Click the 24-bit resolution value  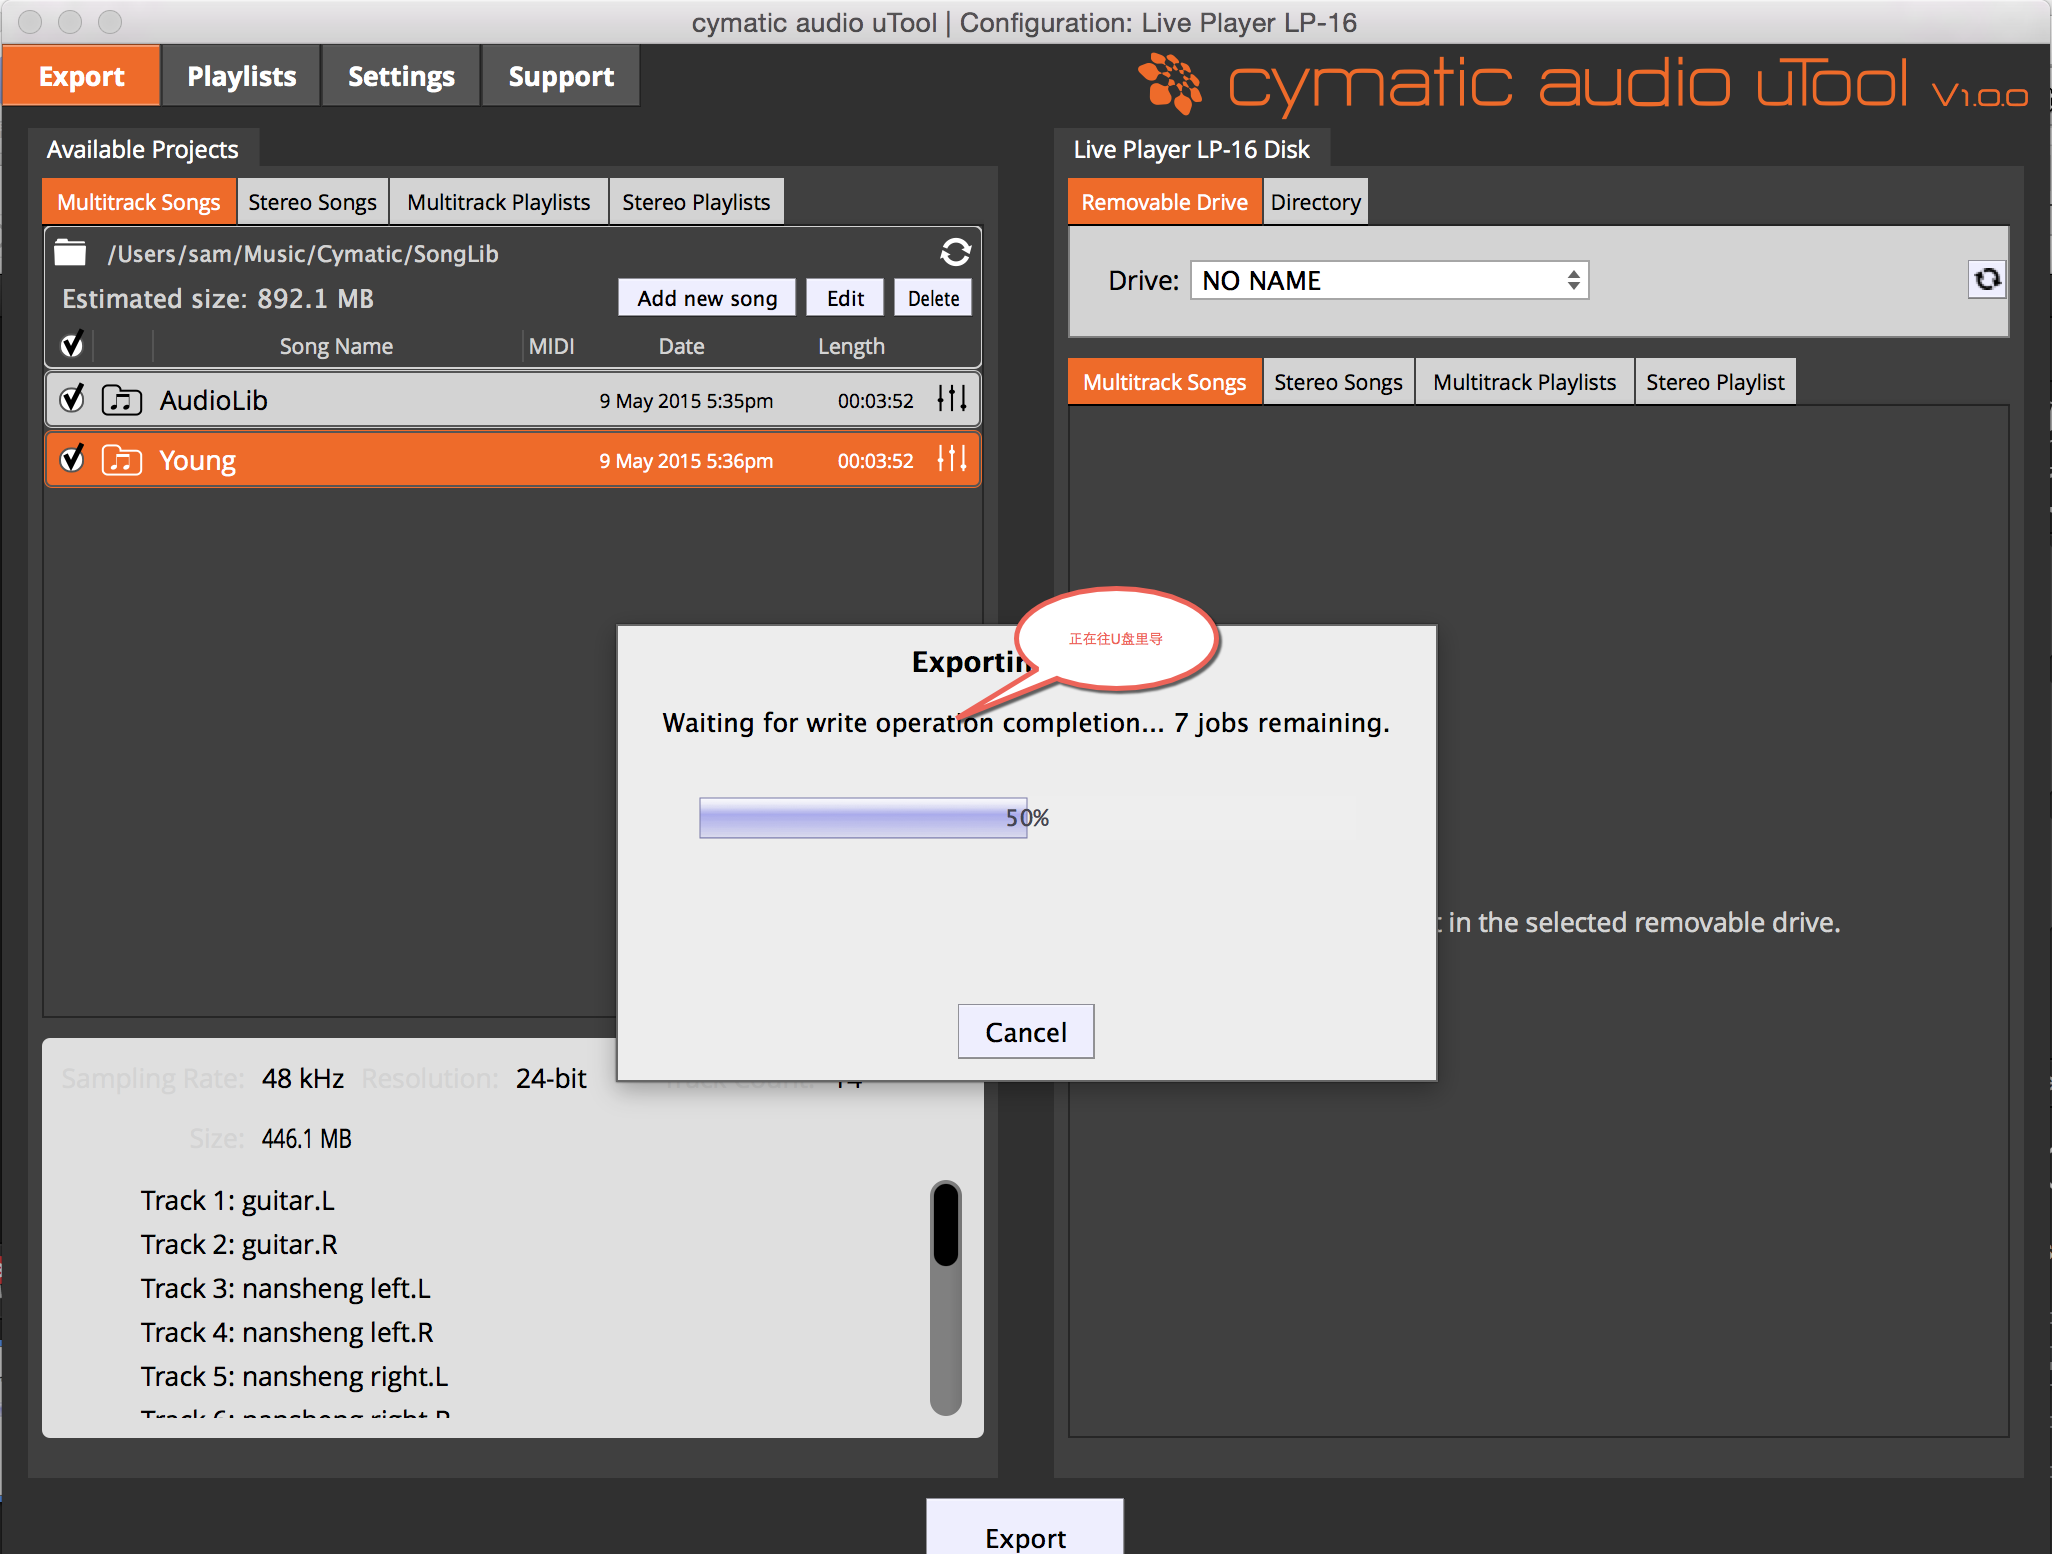551,1078
